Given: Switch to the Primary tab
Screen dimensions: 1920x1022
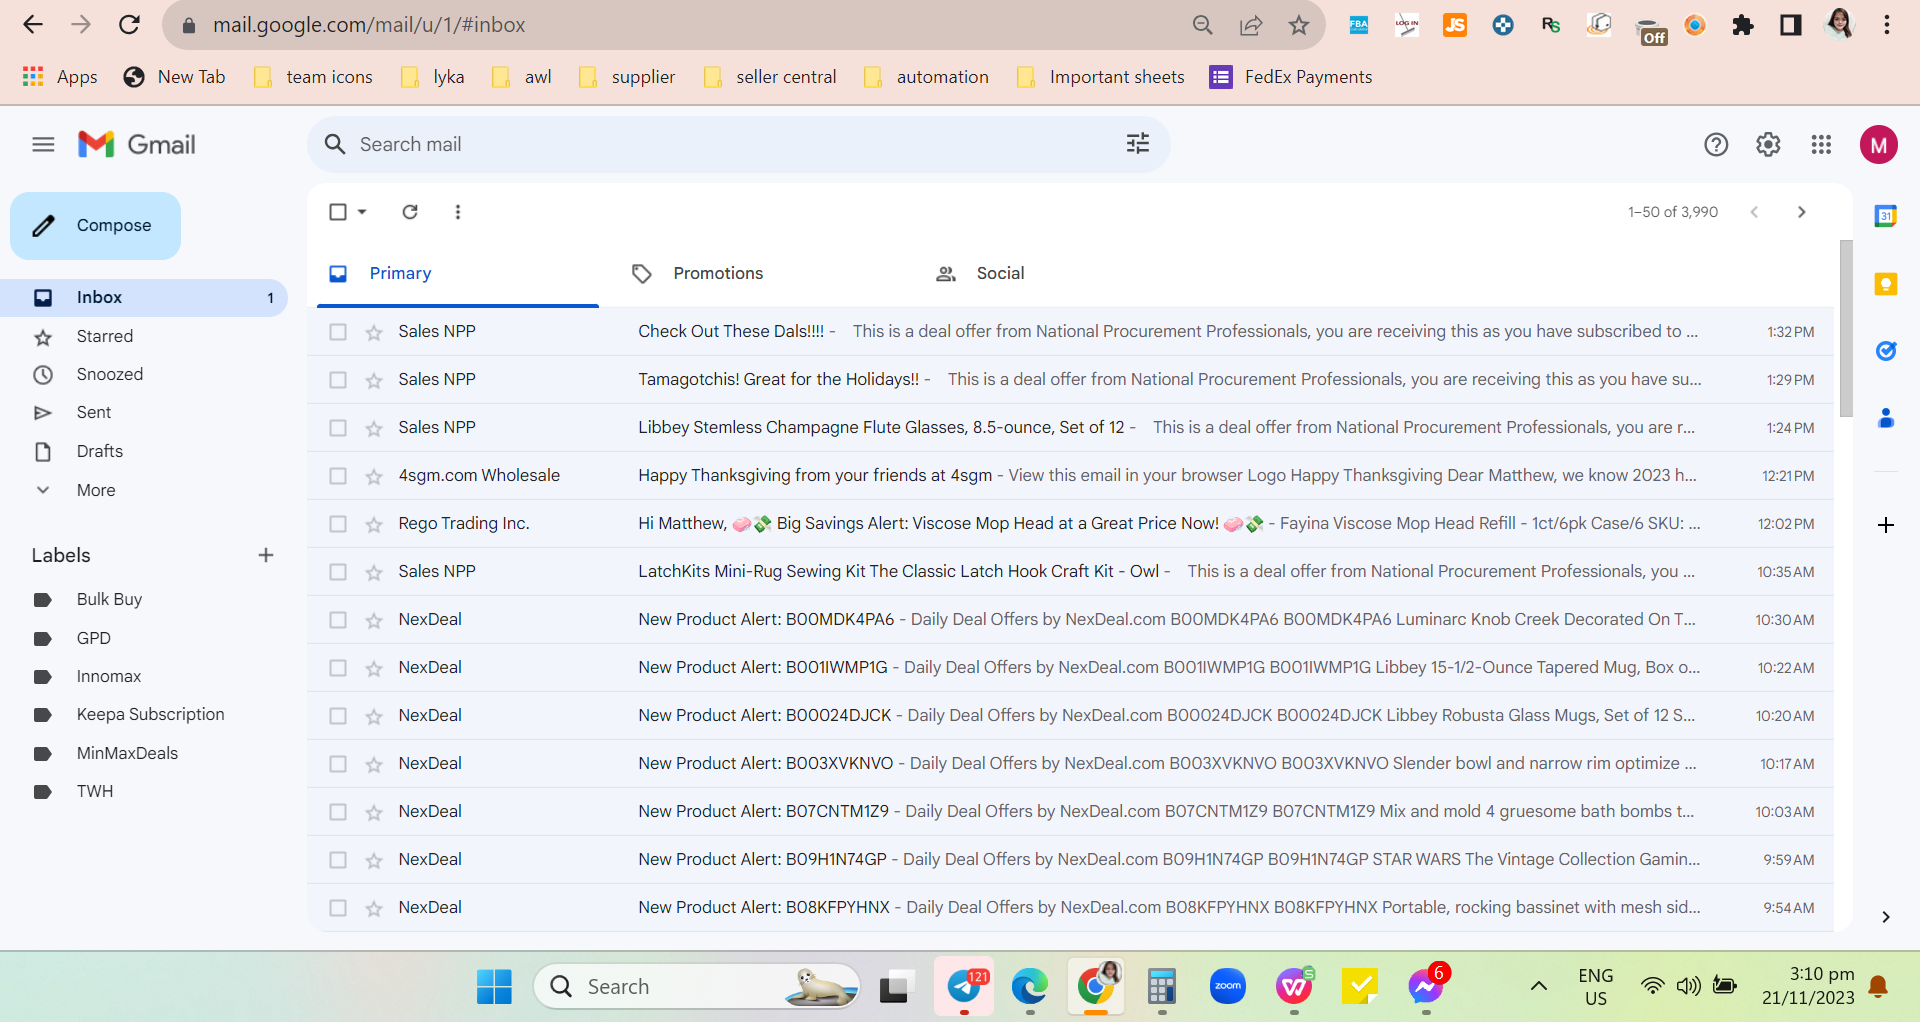Looking at the screenshot, I should click(458, 273).
